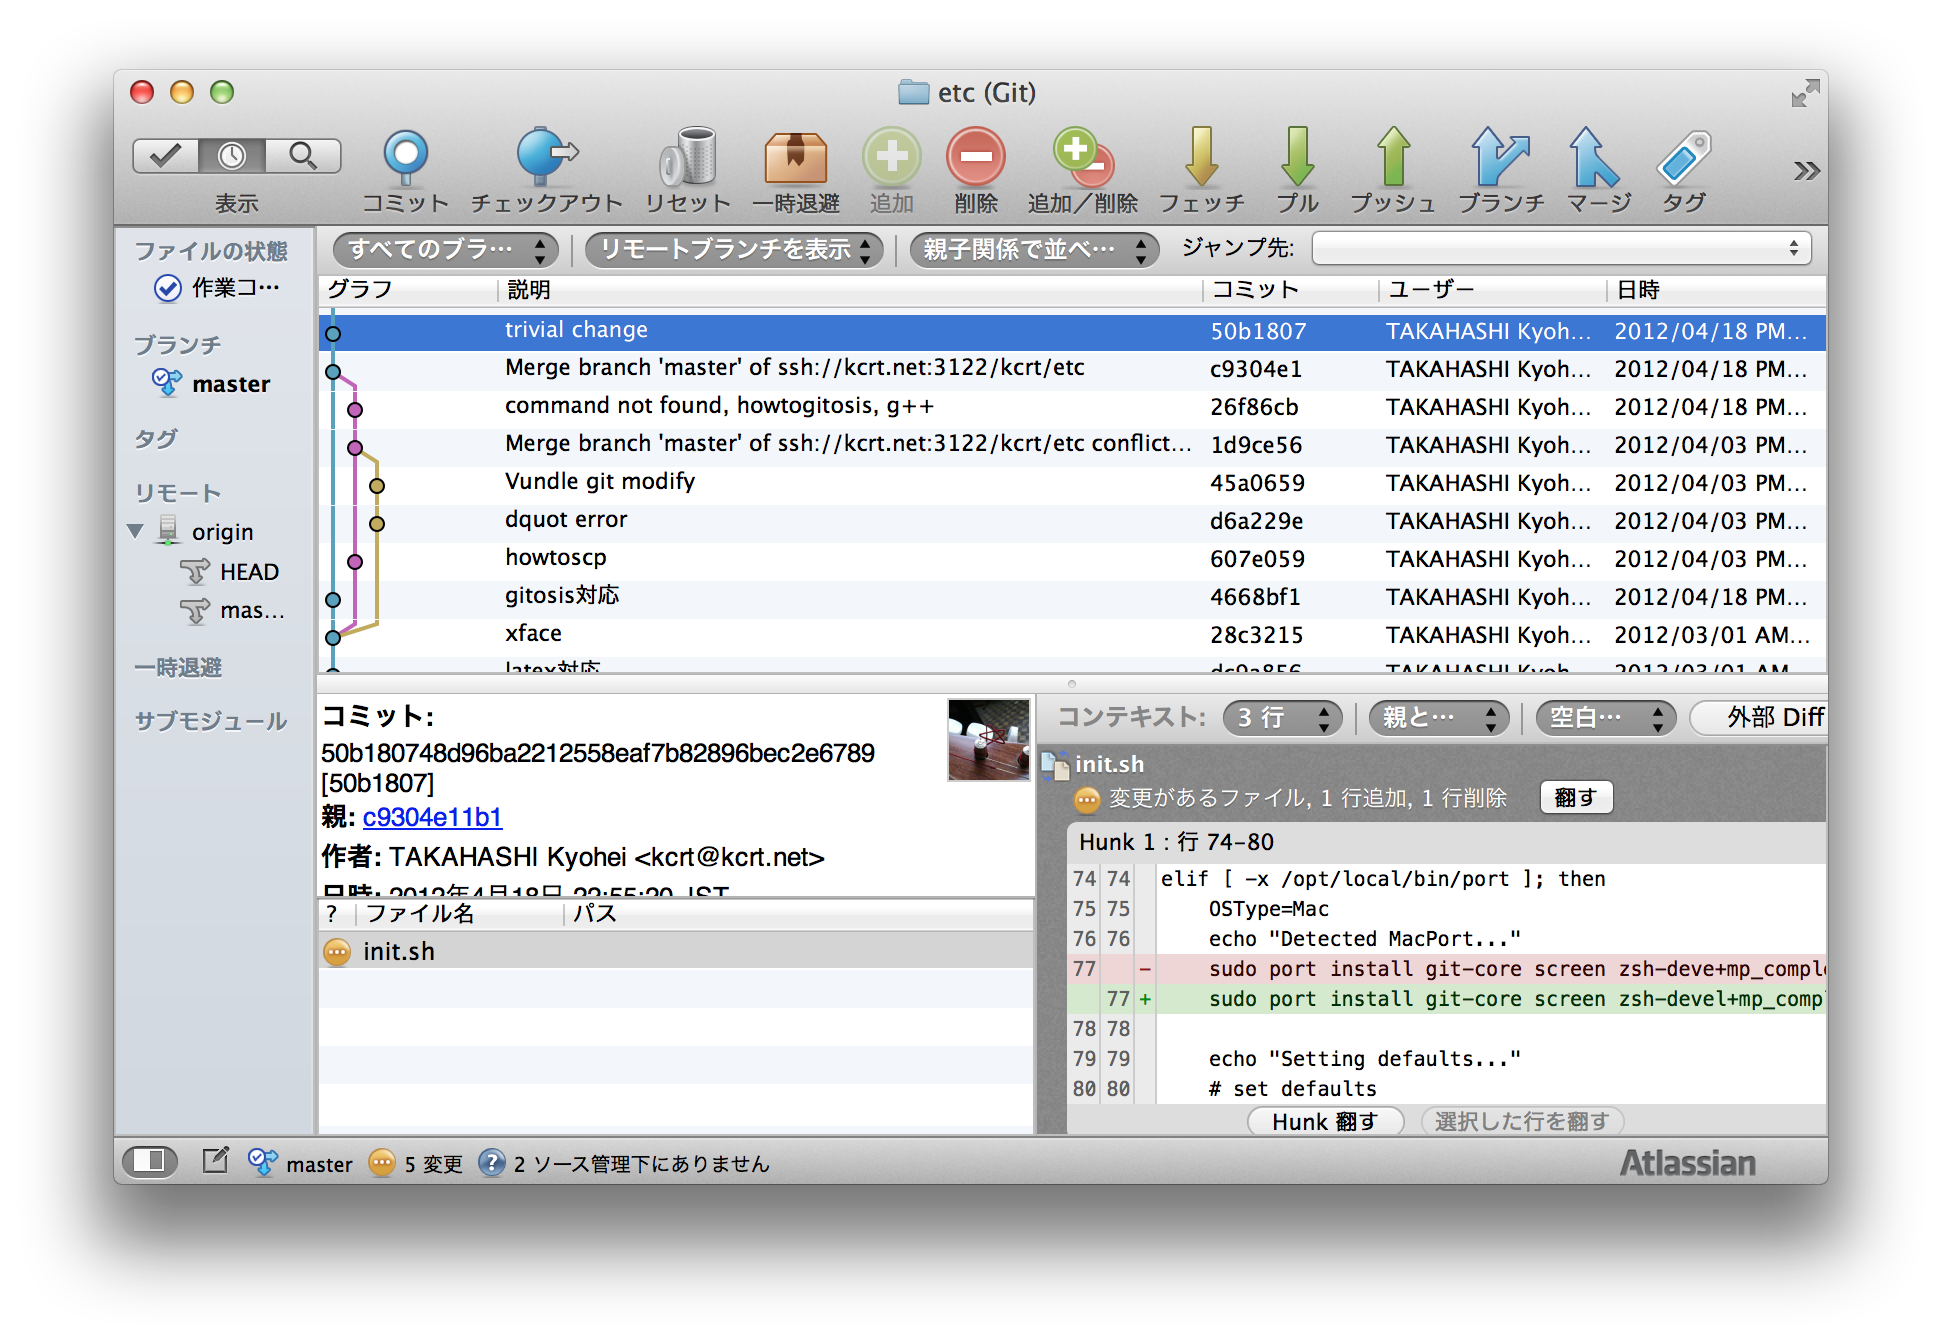Toggle sidebar with bottom-left button
Viewport: 1942px width, 1342px height.
(x=150, y=1161)
